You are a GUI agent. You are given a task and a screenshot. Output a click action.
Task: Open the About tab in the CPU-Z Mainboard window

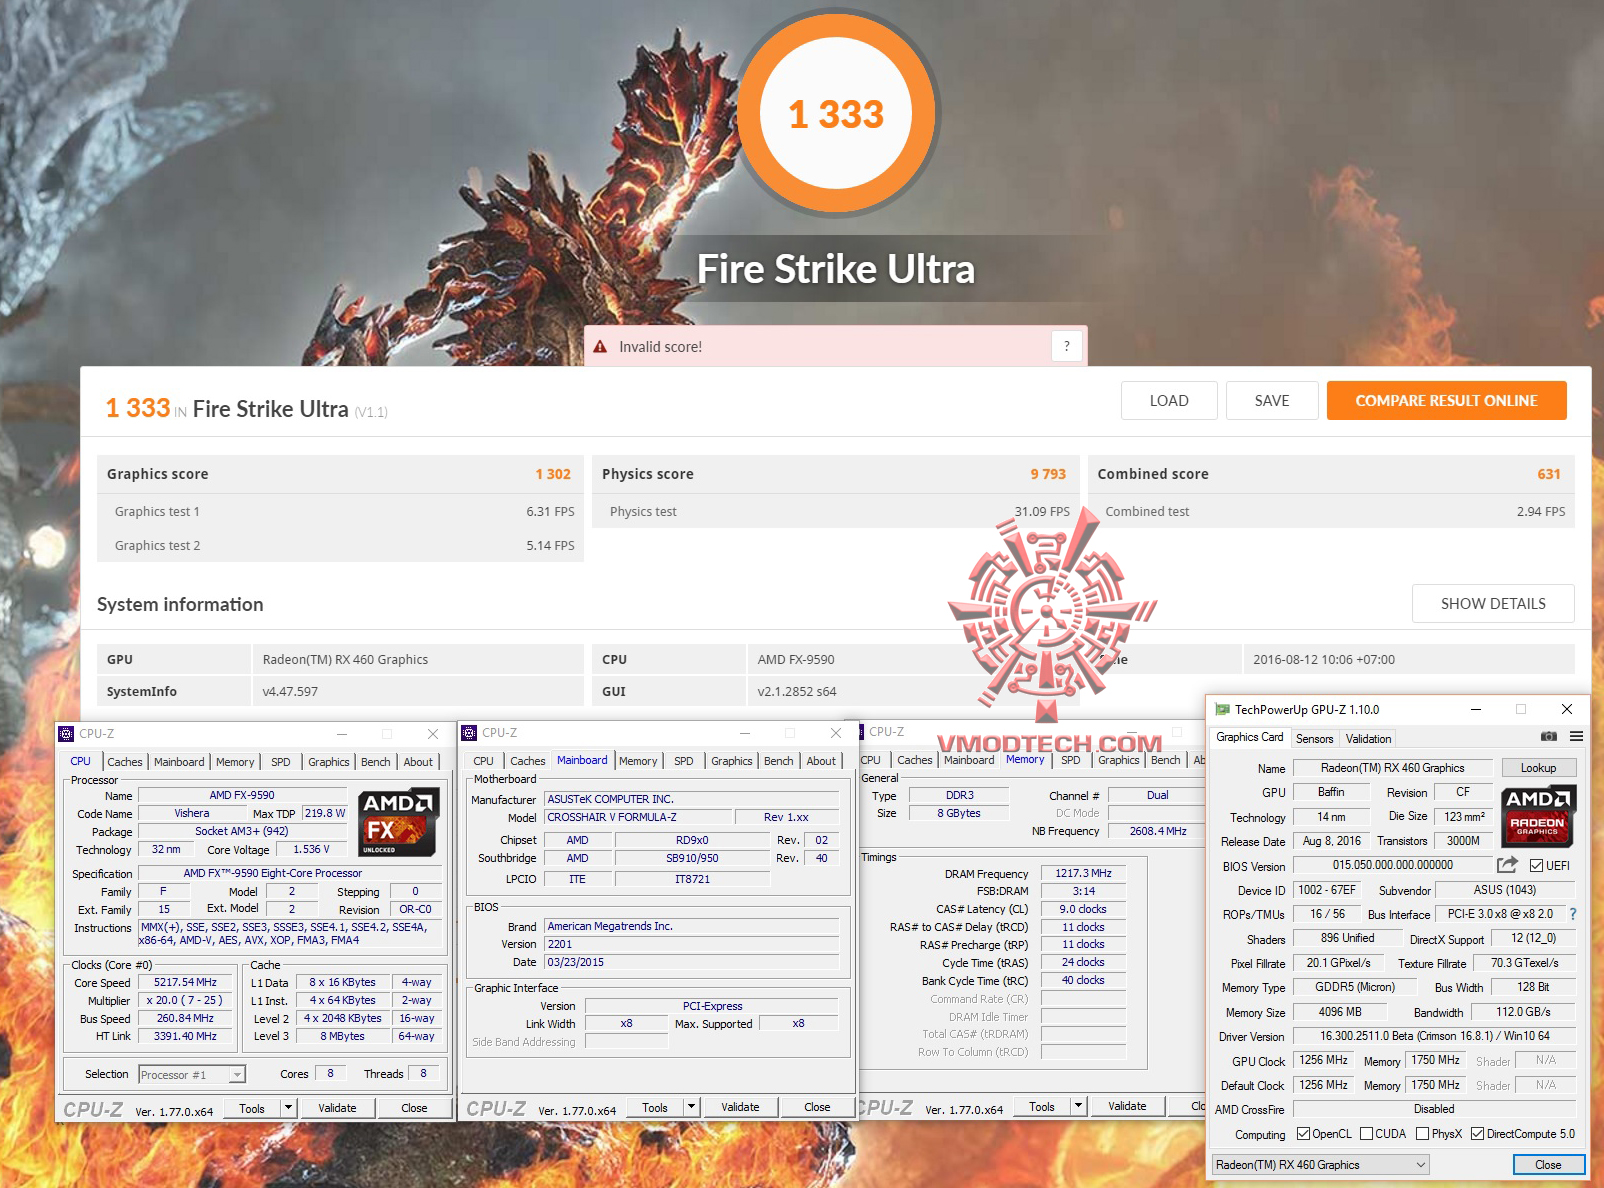pos(821,761)
